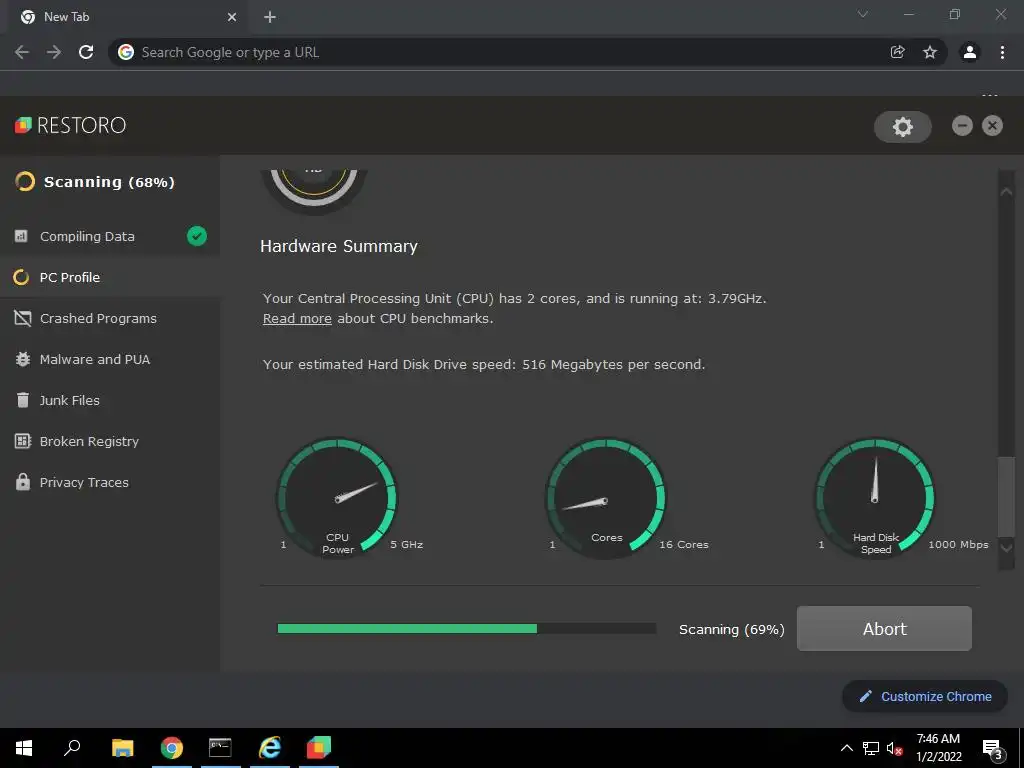Show hidden system tray icons
The height and width of the screenshot is (768, 1024).
pos(846,748)
